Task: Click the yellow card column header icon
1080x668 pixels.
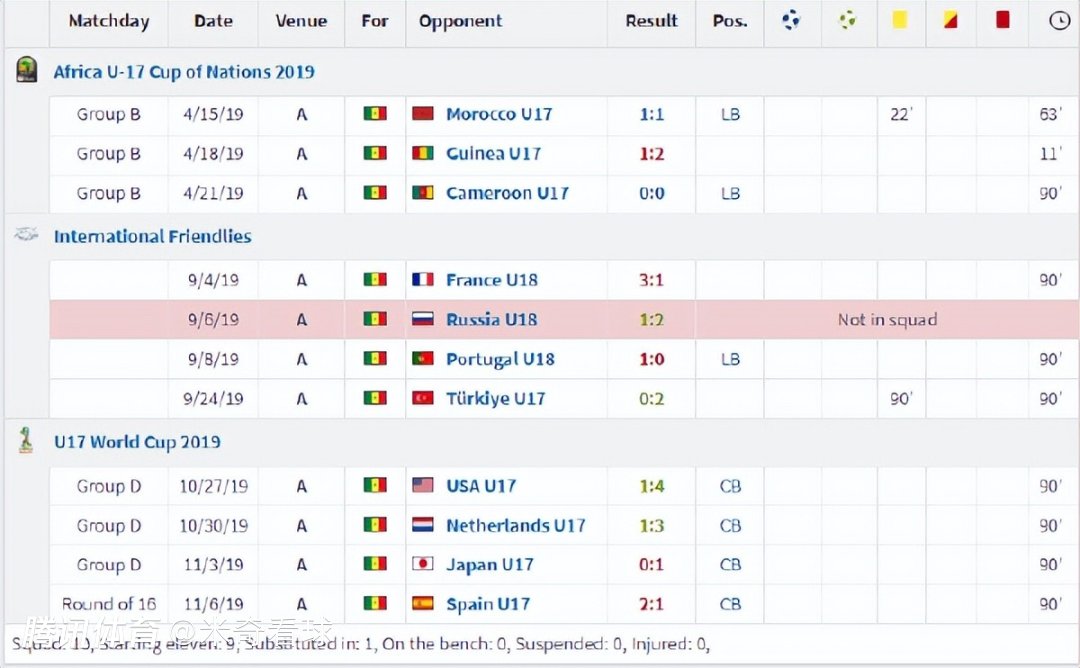Action: coord(900,20)
